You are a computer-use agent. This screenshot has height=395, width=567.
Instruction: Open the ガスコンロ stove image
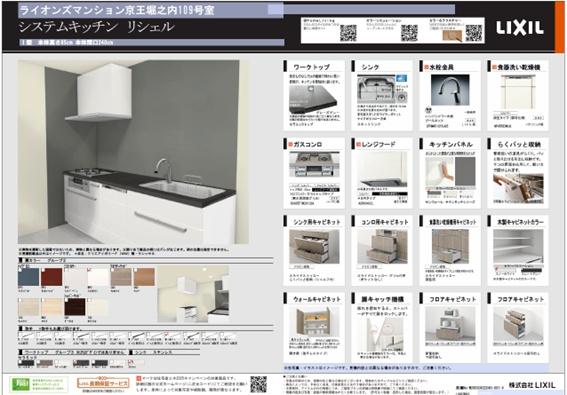coord(314,165)
